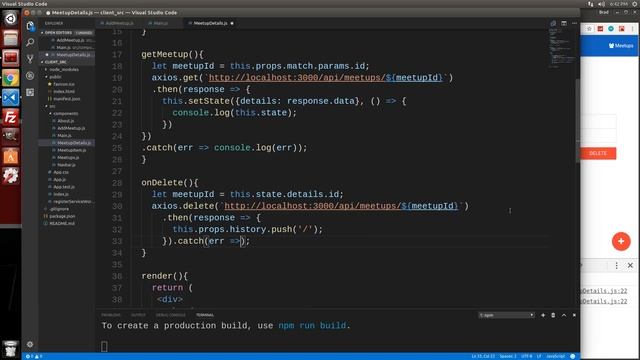Open package.json in the file tree

[62, 216]
